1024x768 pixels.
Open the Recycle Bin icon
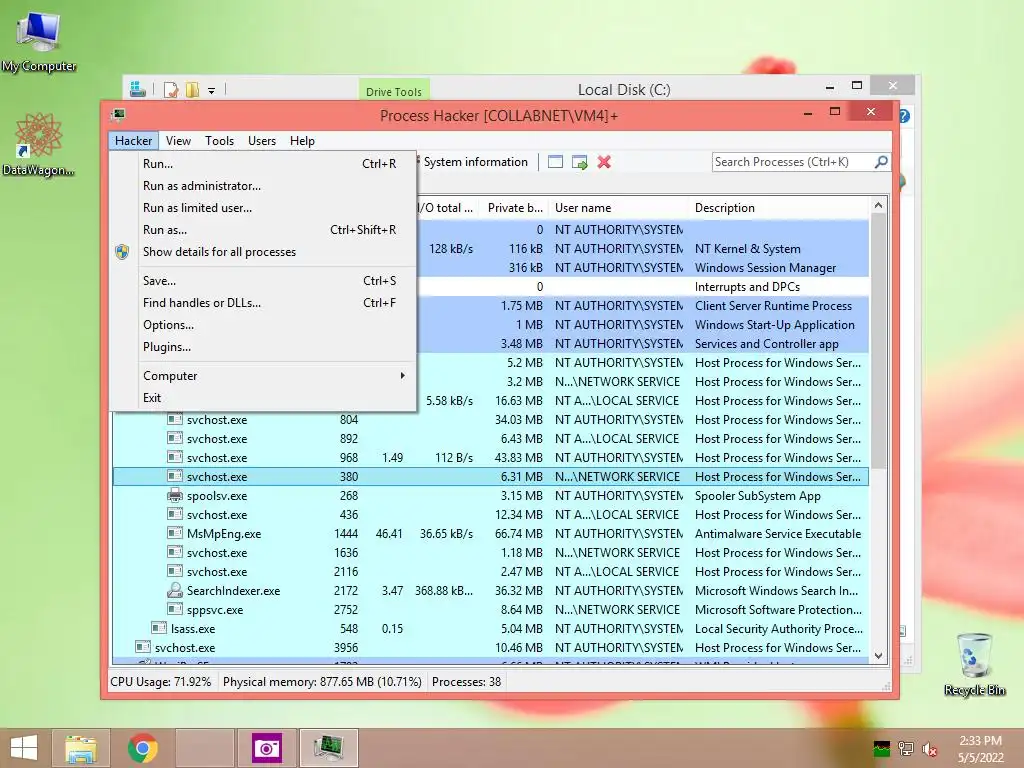974,665
